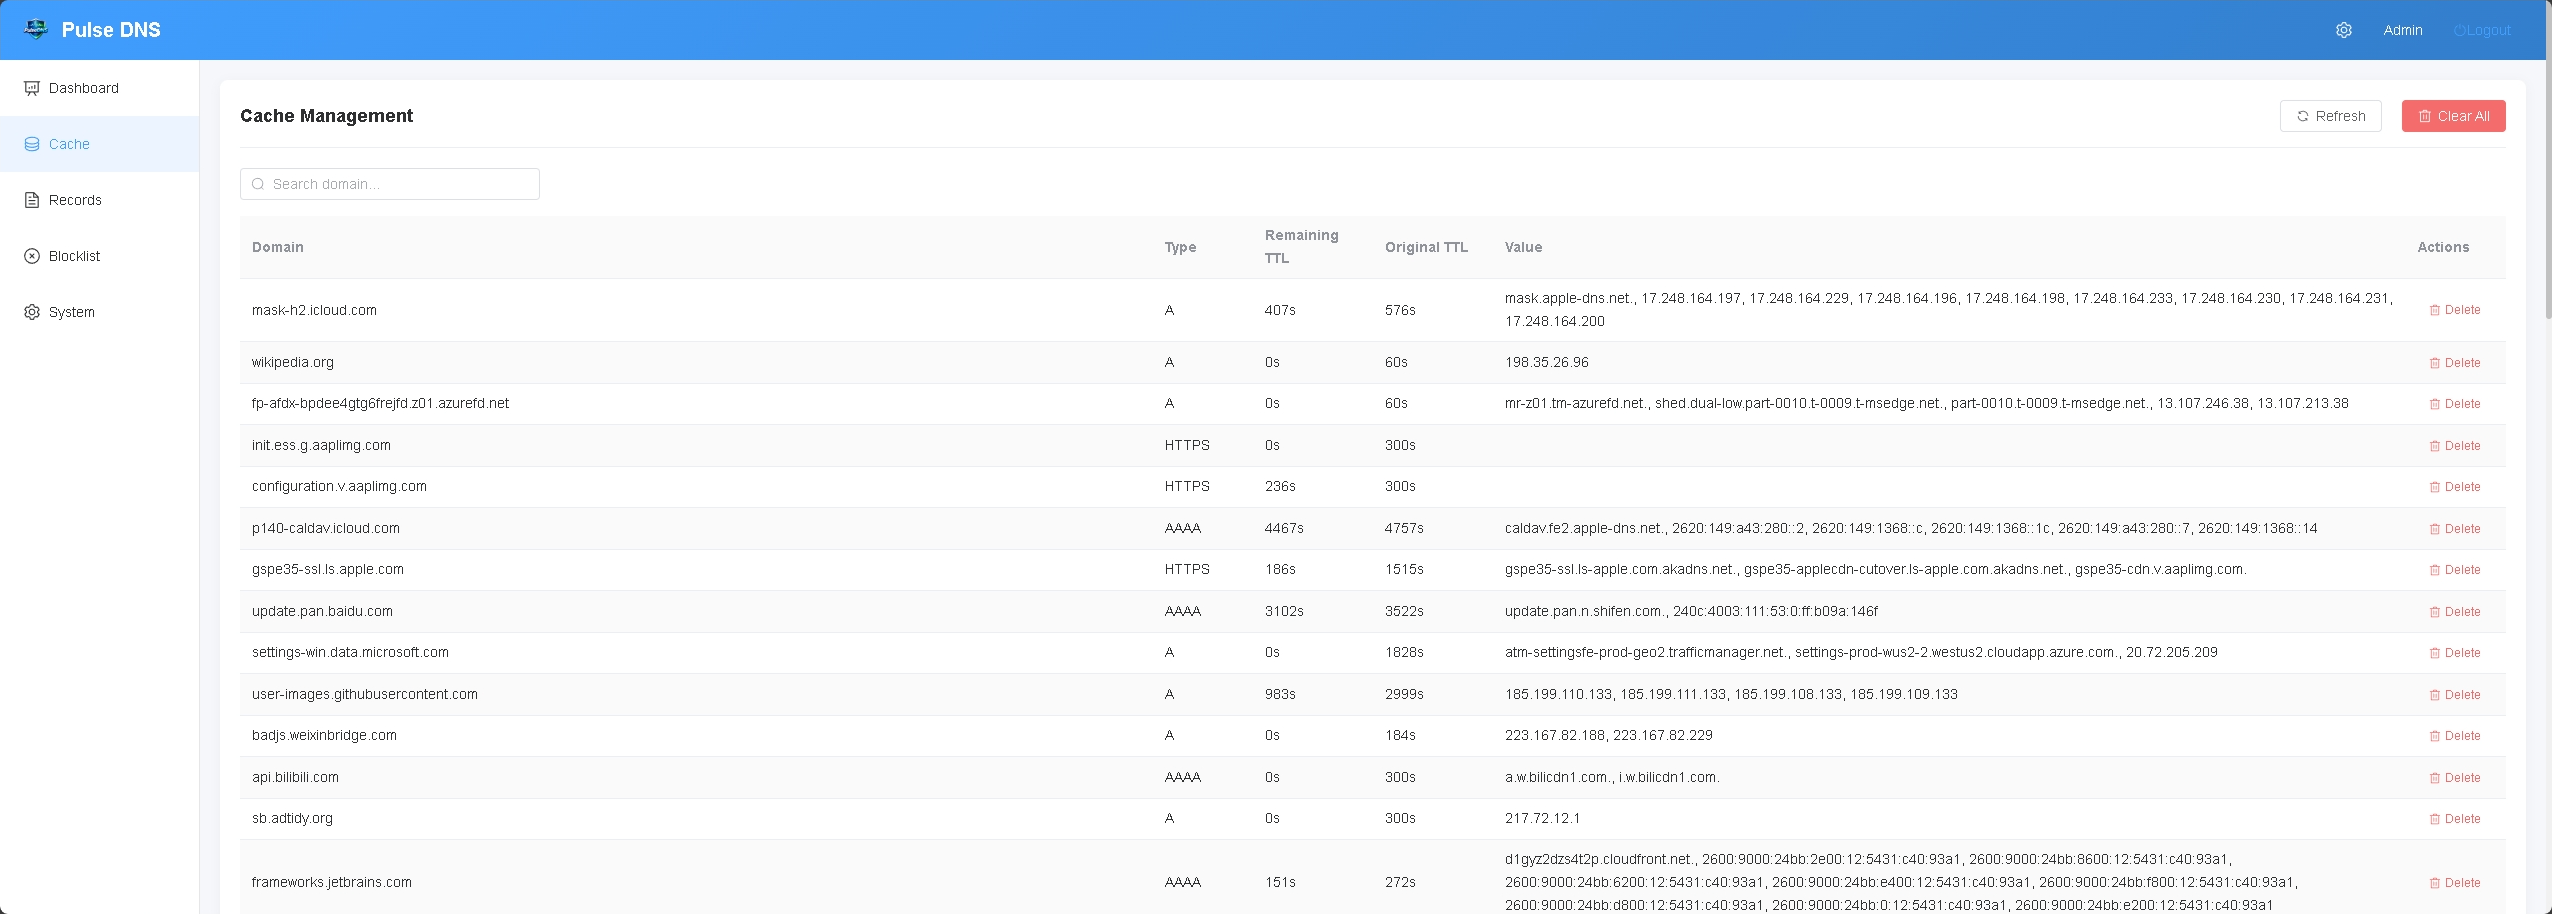
Task: Click the Pulse DNS shield logo
Action: pyautogui.click(x=35, y=29)
